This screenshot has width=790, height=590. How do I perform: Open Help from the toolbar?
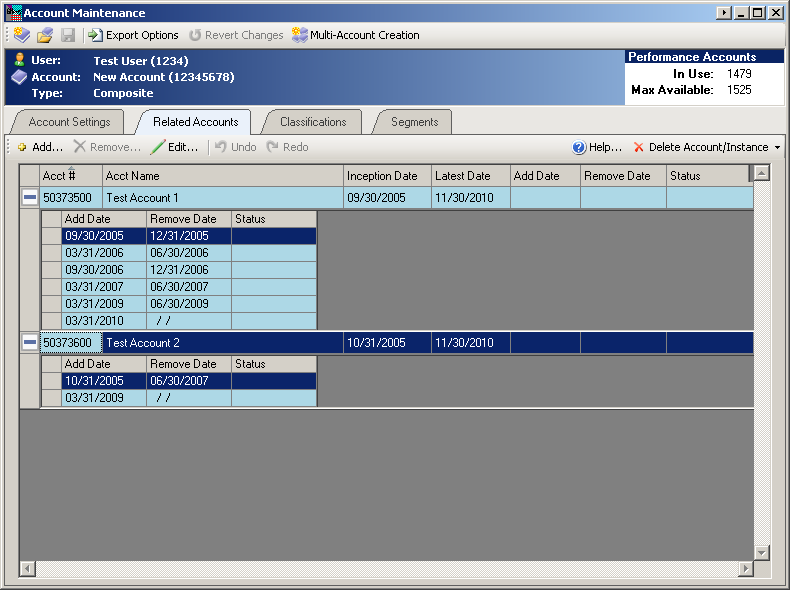[x=597, y=147]
